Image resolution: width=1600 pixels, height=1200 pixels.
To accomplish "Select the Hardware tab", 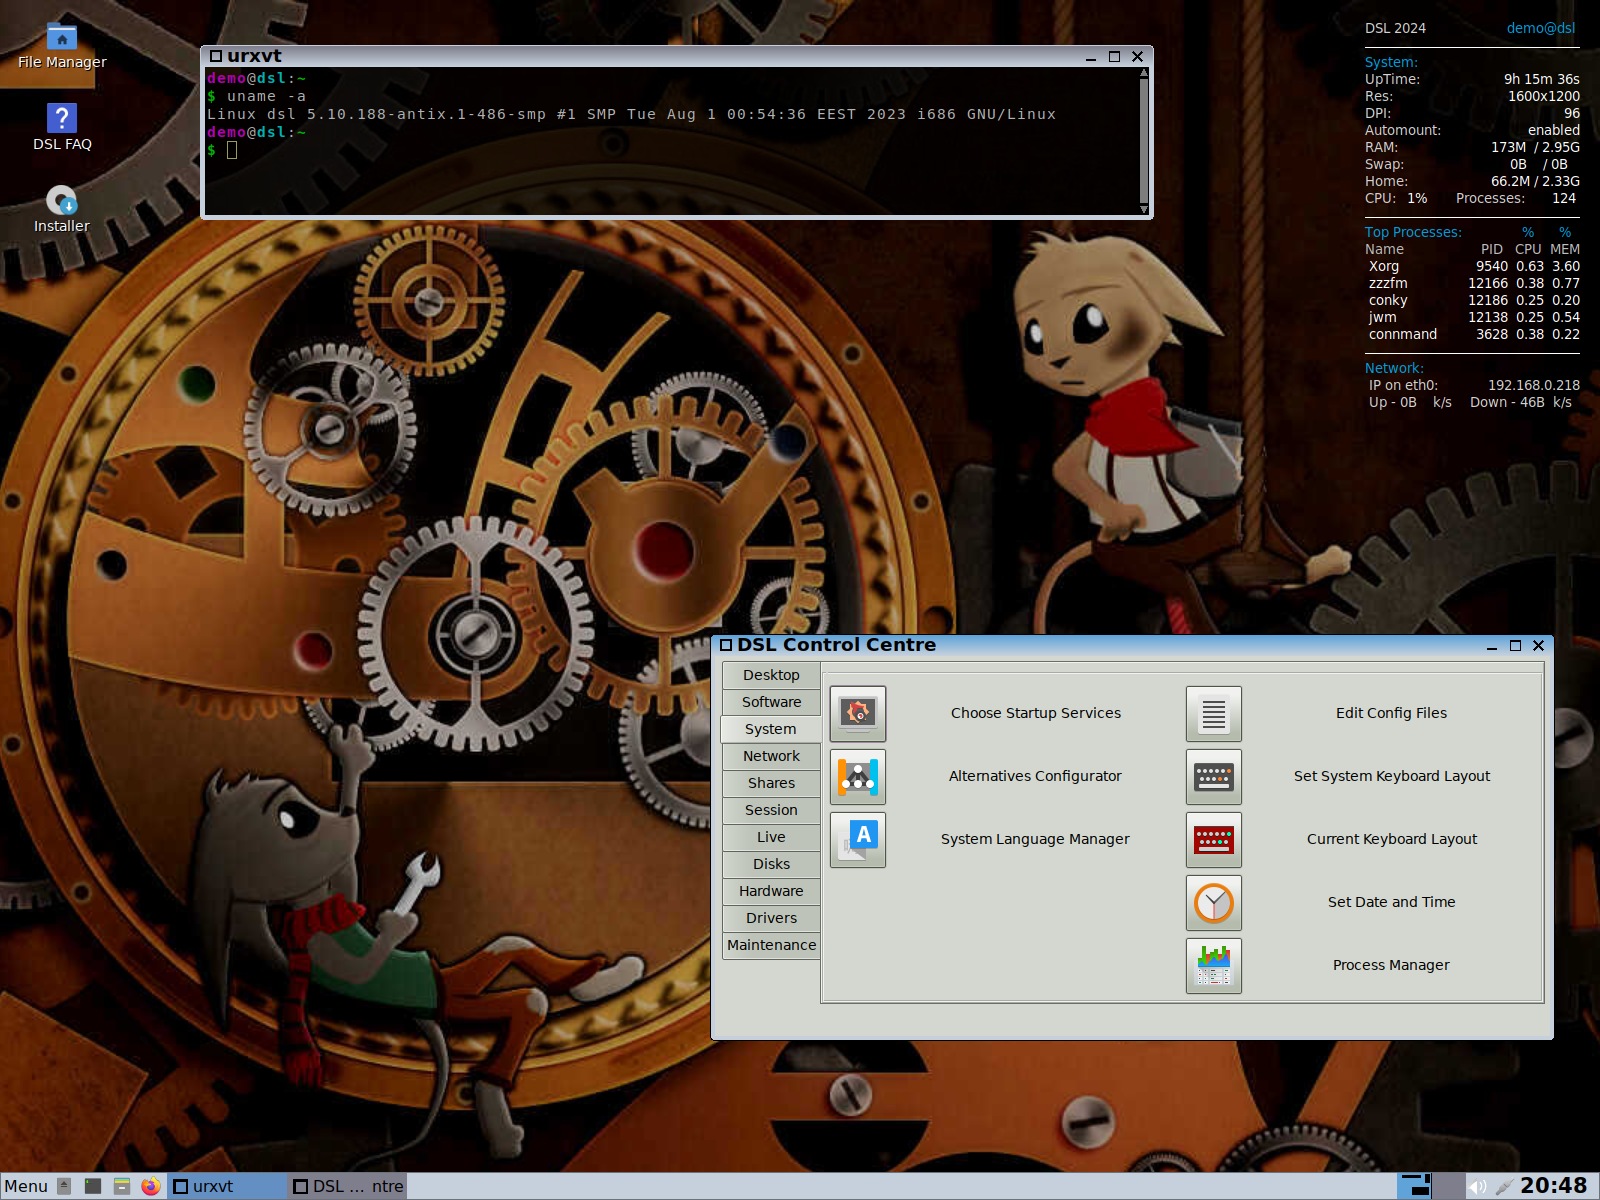I will 771,891.
